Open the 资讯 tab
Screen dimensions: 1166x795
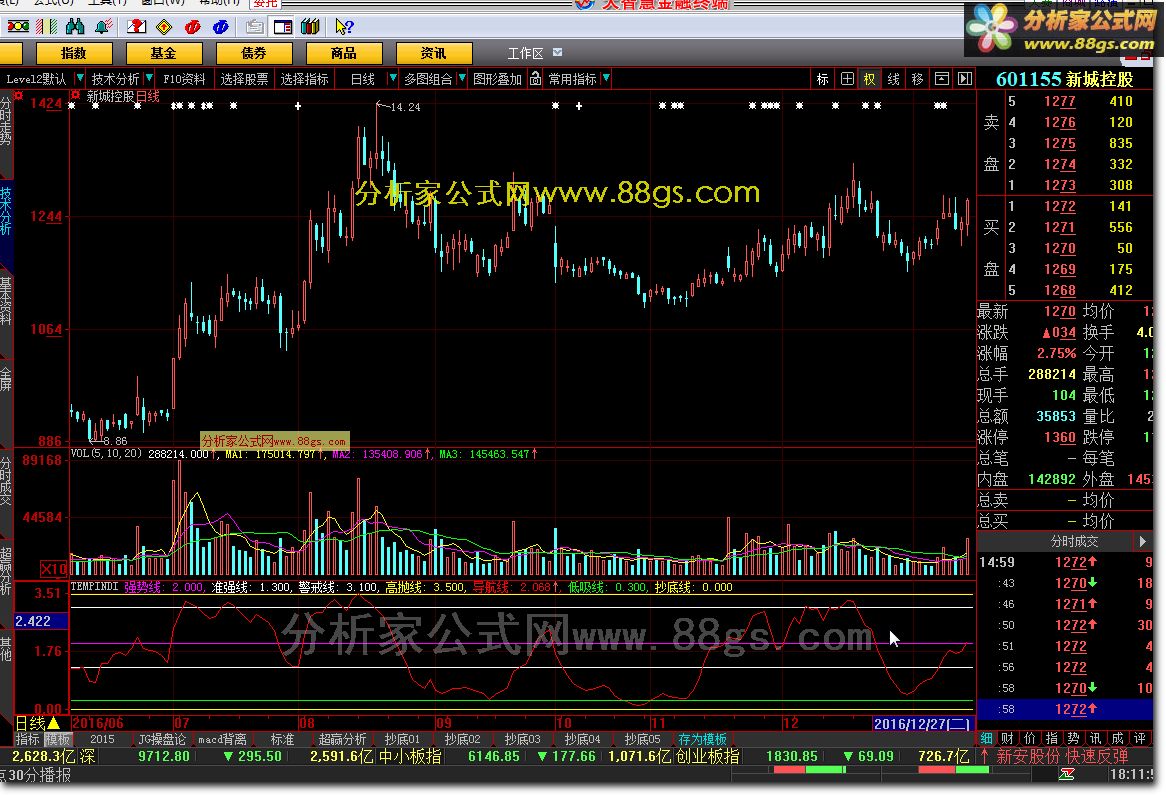(434, 54)
